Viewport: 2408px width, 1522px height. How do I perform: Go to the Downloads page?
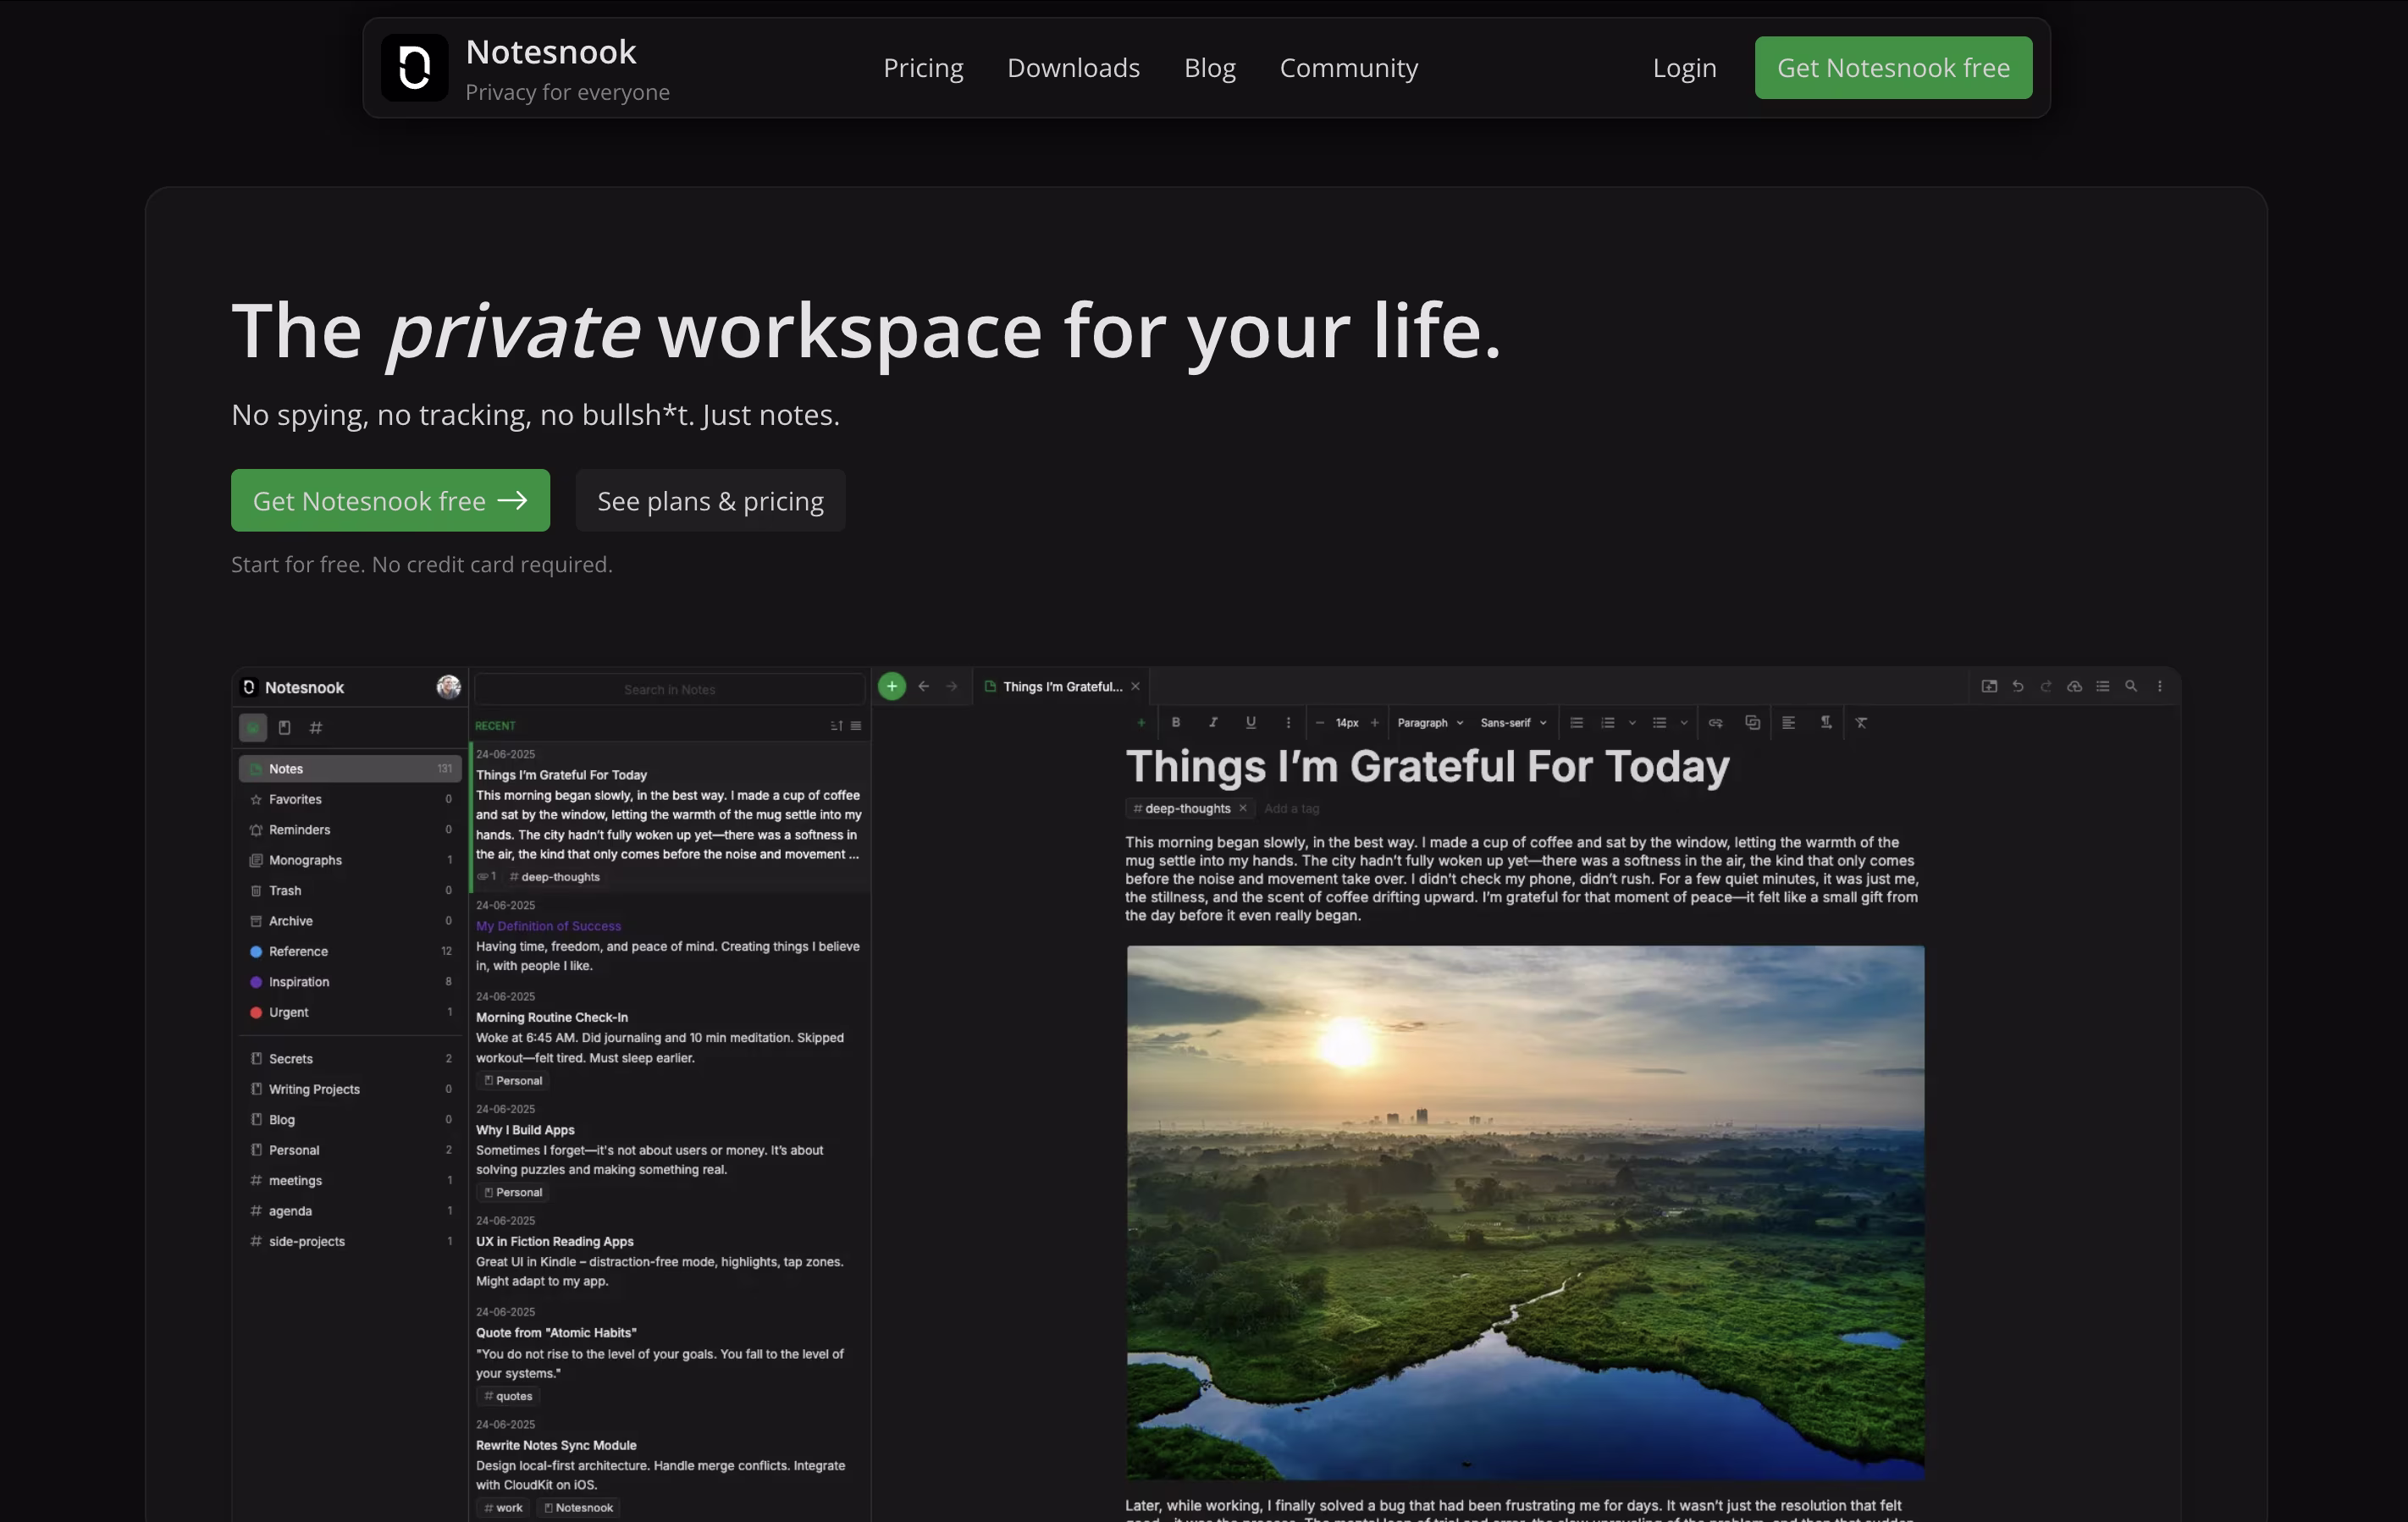pos(1073,68)
